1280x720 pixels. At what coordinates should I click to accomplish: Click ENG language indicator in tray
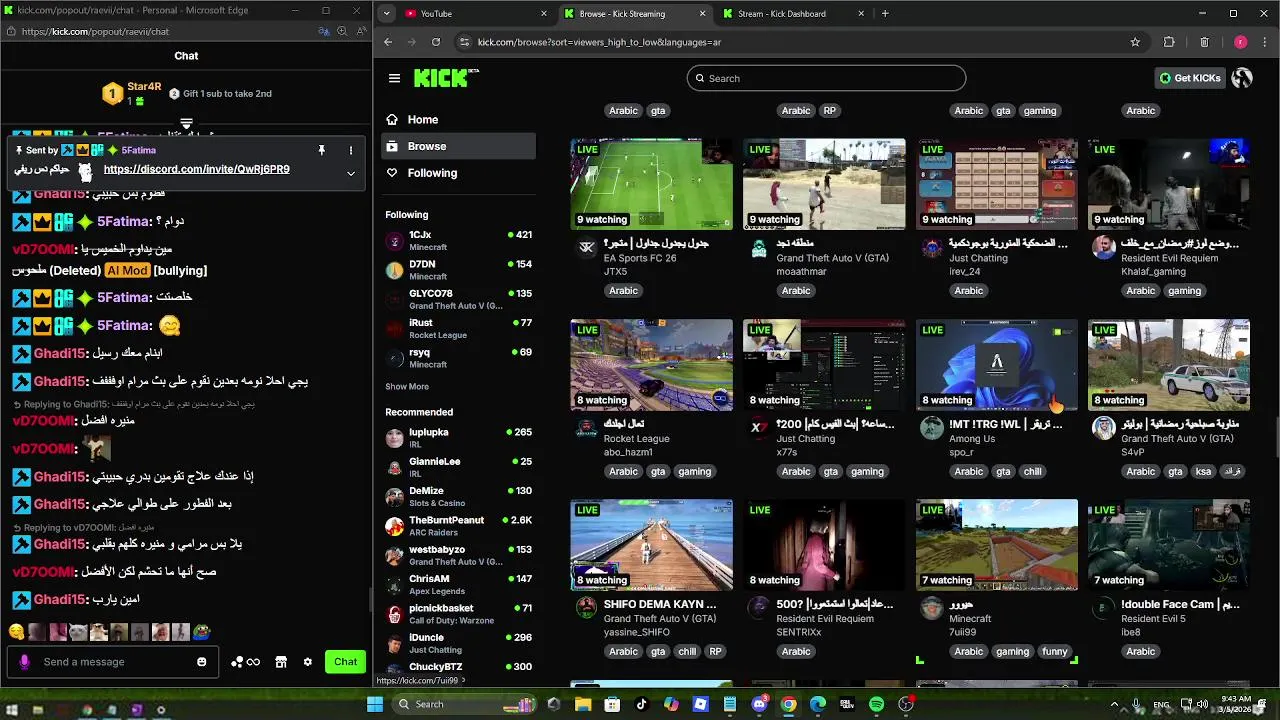[1161, 704]
